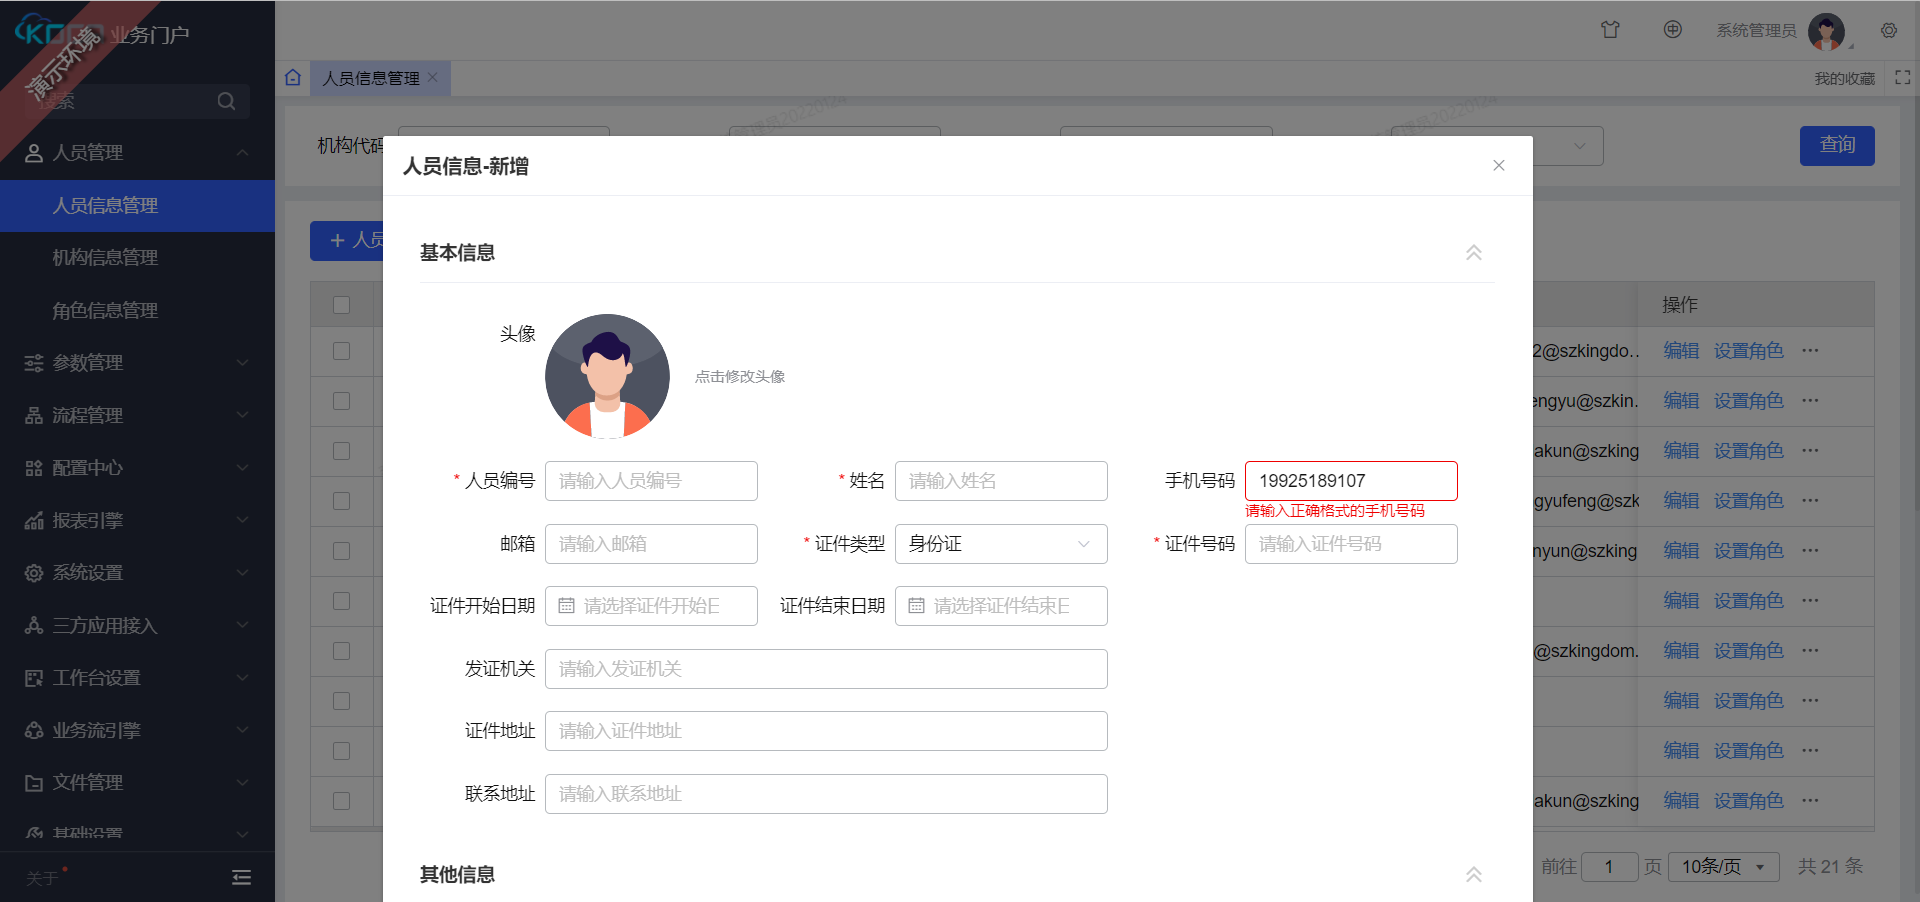This screenshot has height=902, width=1920.
Task: Click 设置角色 in the engyu@szkin row
Action: pyautogui.click(x=1749, y=401)
